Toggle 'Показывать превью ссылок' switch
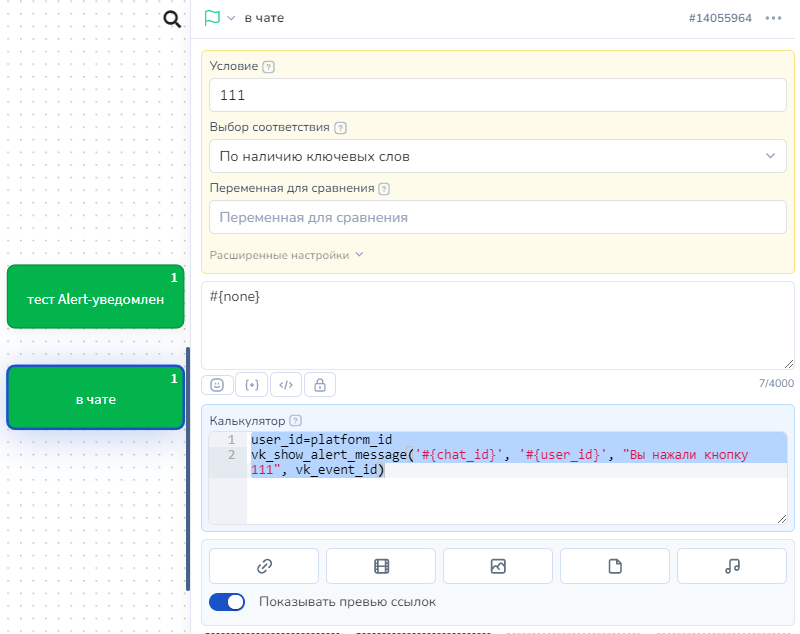The height and width of the screenshot is (634, 800). coord(227,602)
